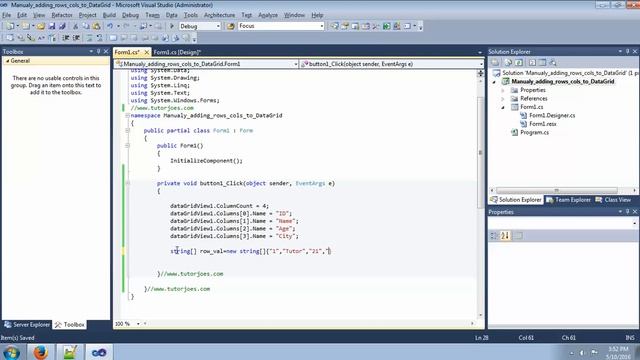Switch to the Server Explorer tab

(x=27, y=325)
